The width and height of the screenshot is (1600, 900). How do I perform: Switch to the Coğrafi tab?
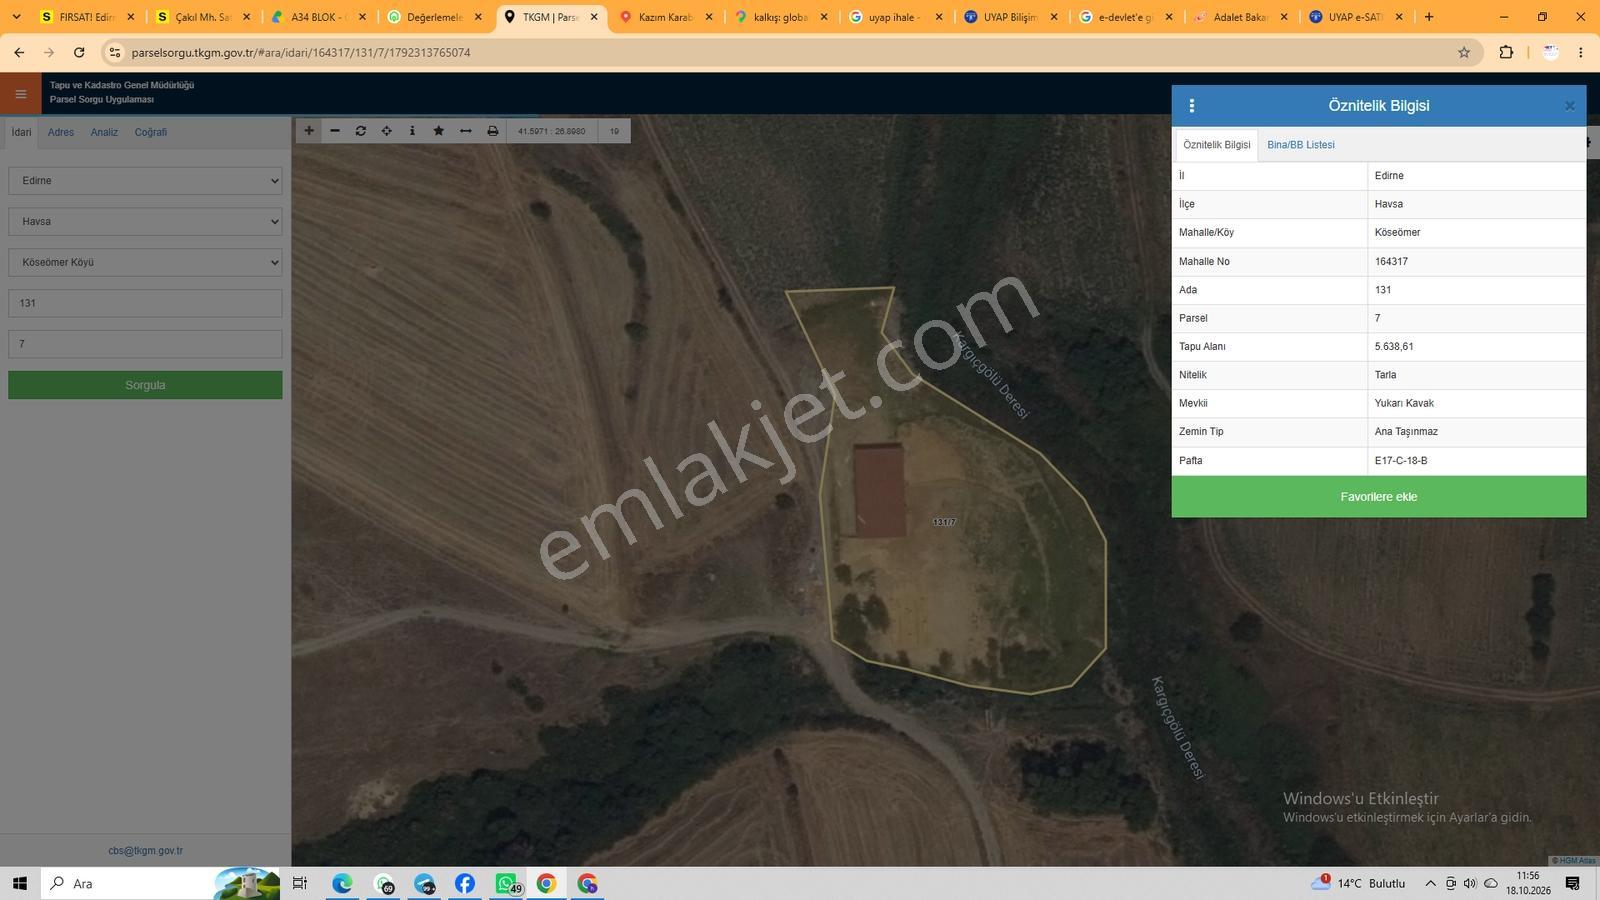click(x=151, y=132)
